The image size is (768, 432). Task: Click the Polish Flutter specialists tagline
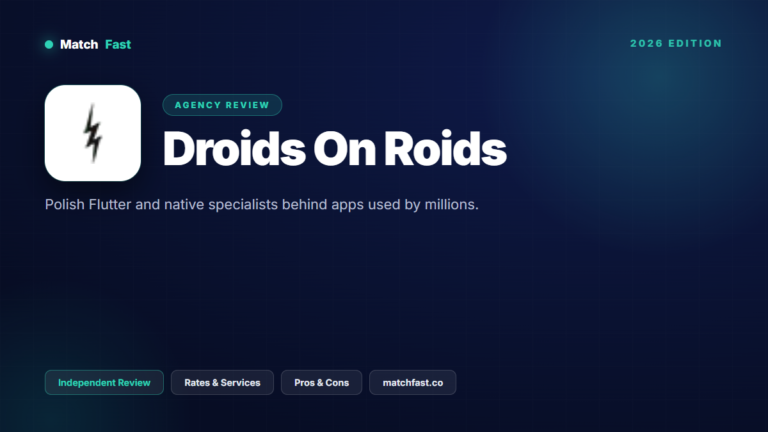click(262, 204)
